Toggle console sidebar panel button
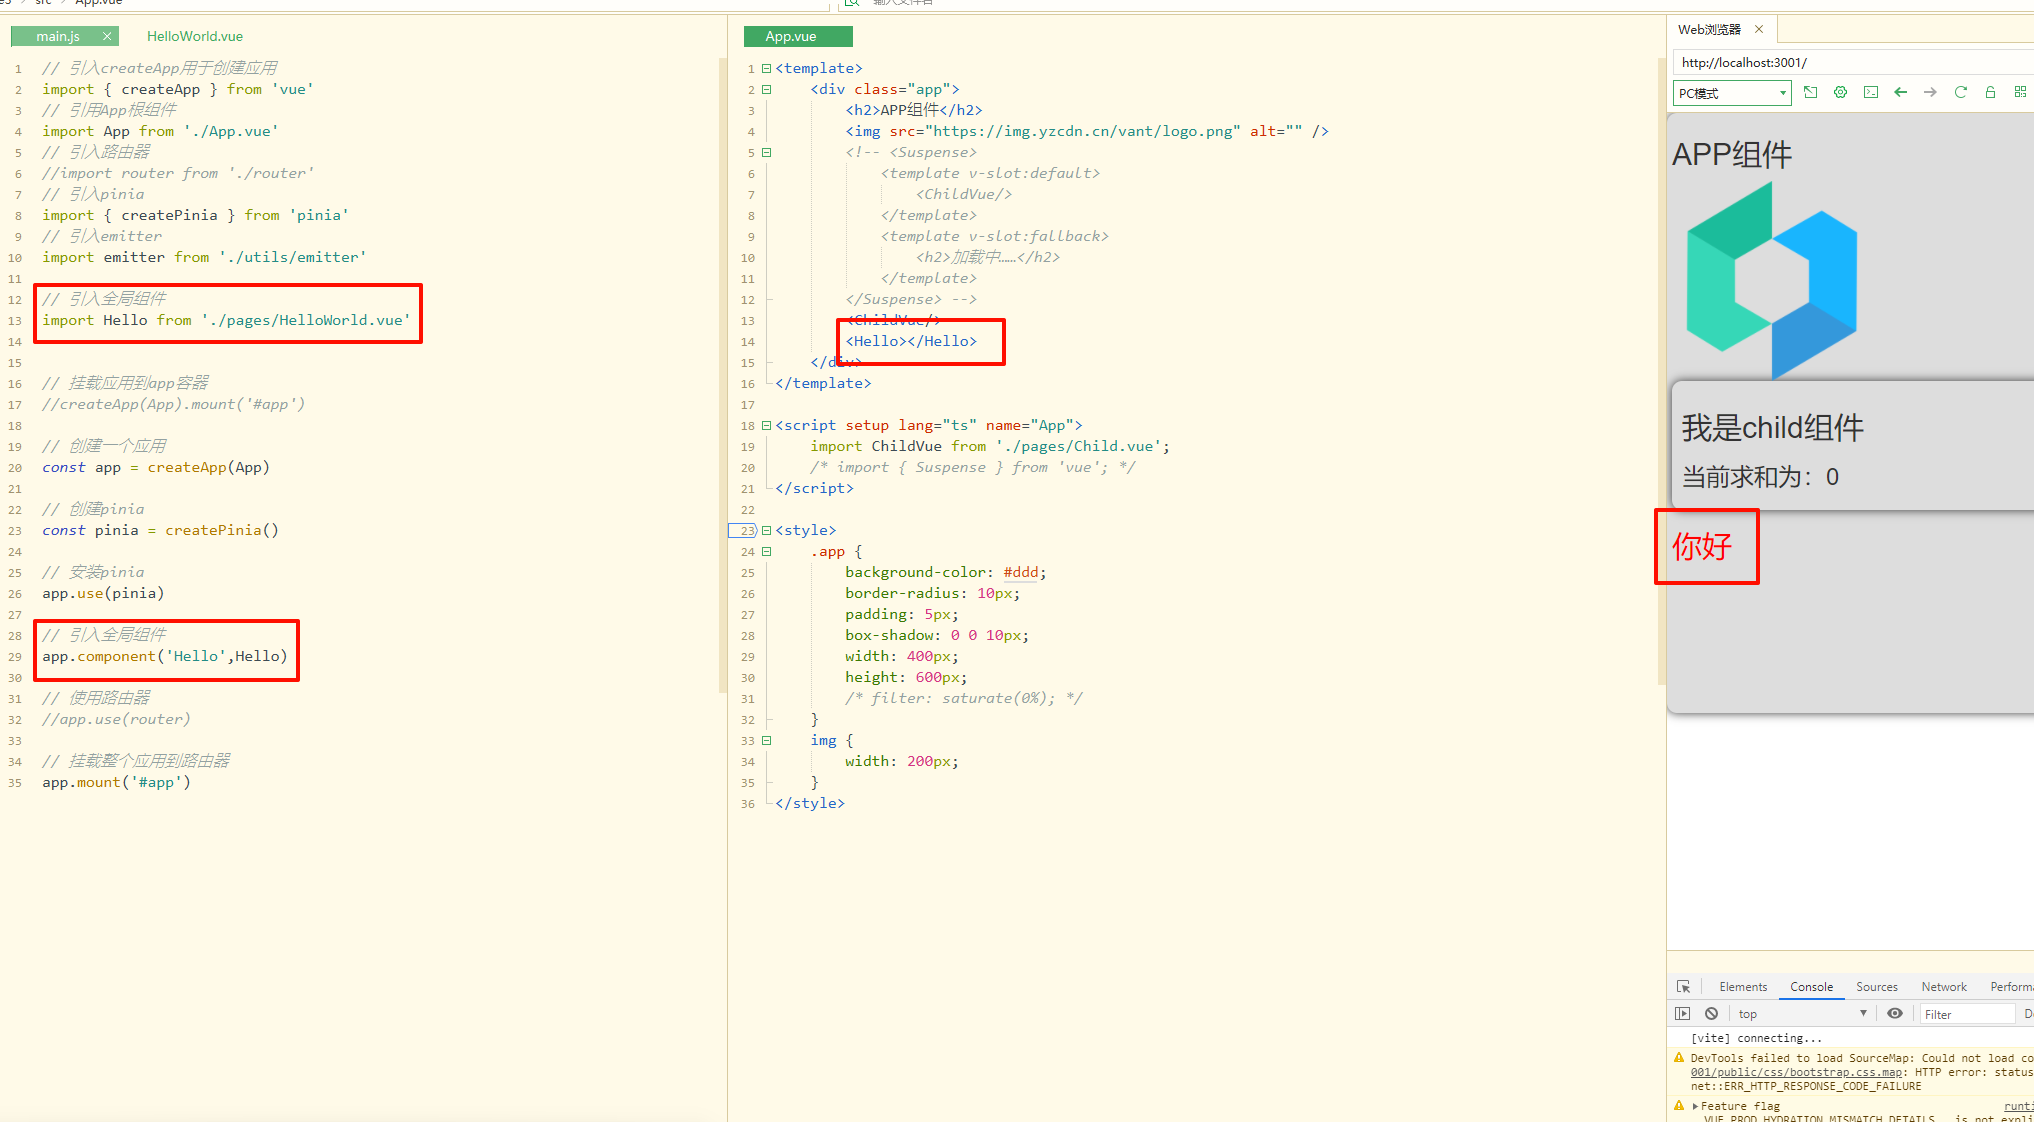2034x1122 pixels. point(1683,1013)
